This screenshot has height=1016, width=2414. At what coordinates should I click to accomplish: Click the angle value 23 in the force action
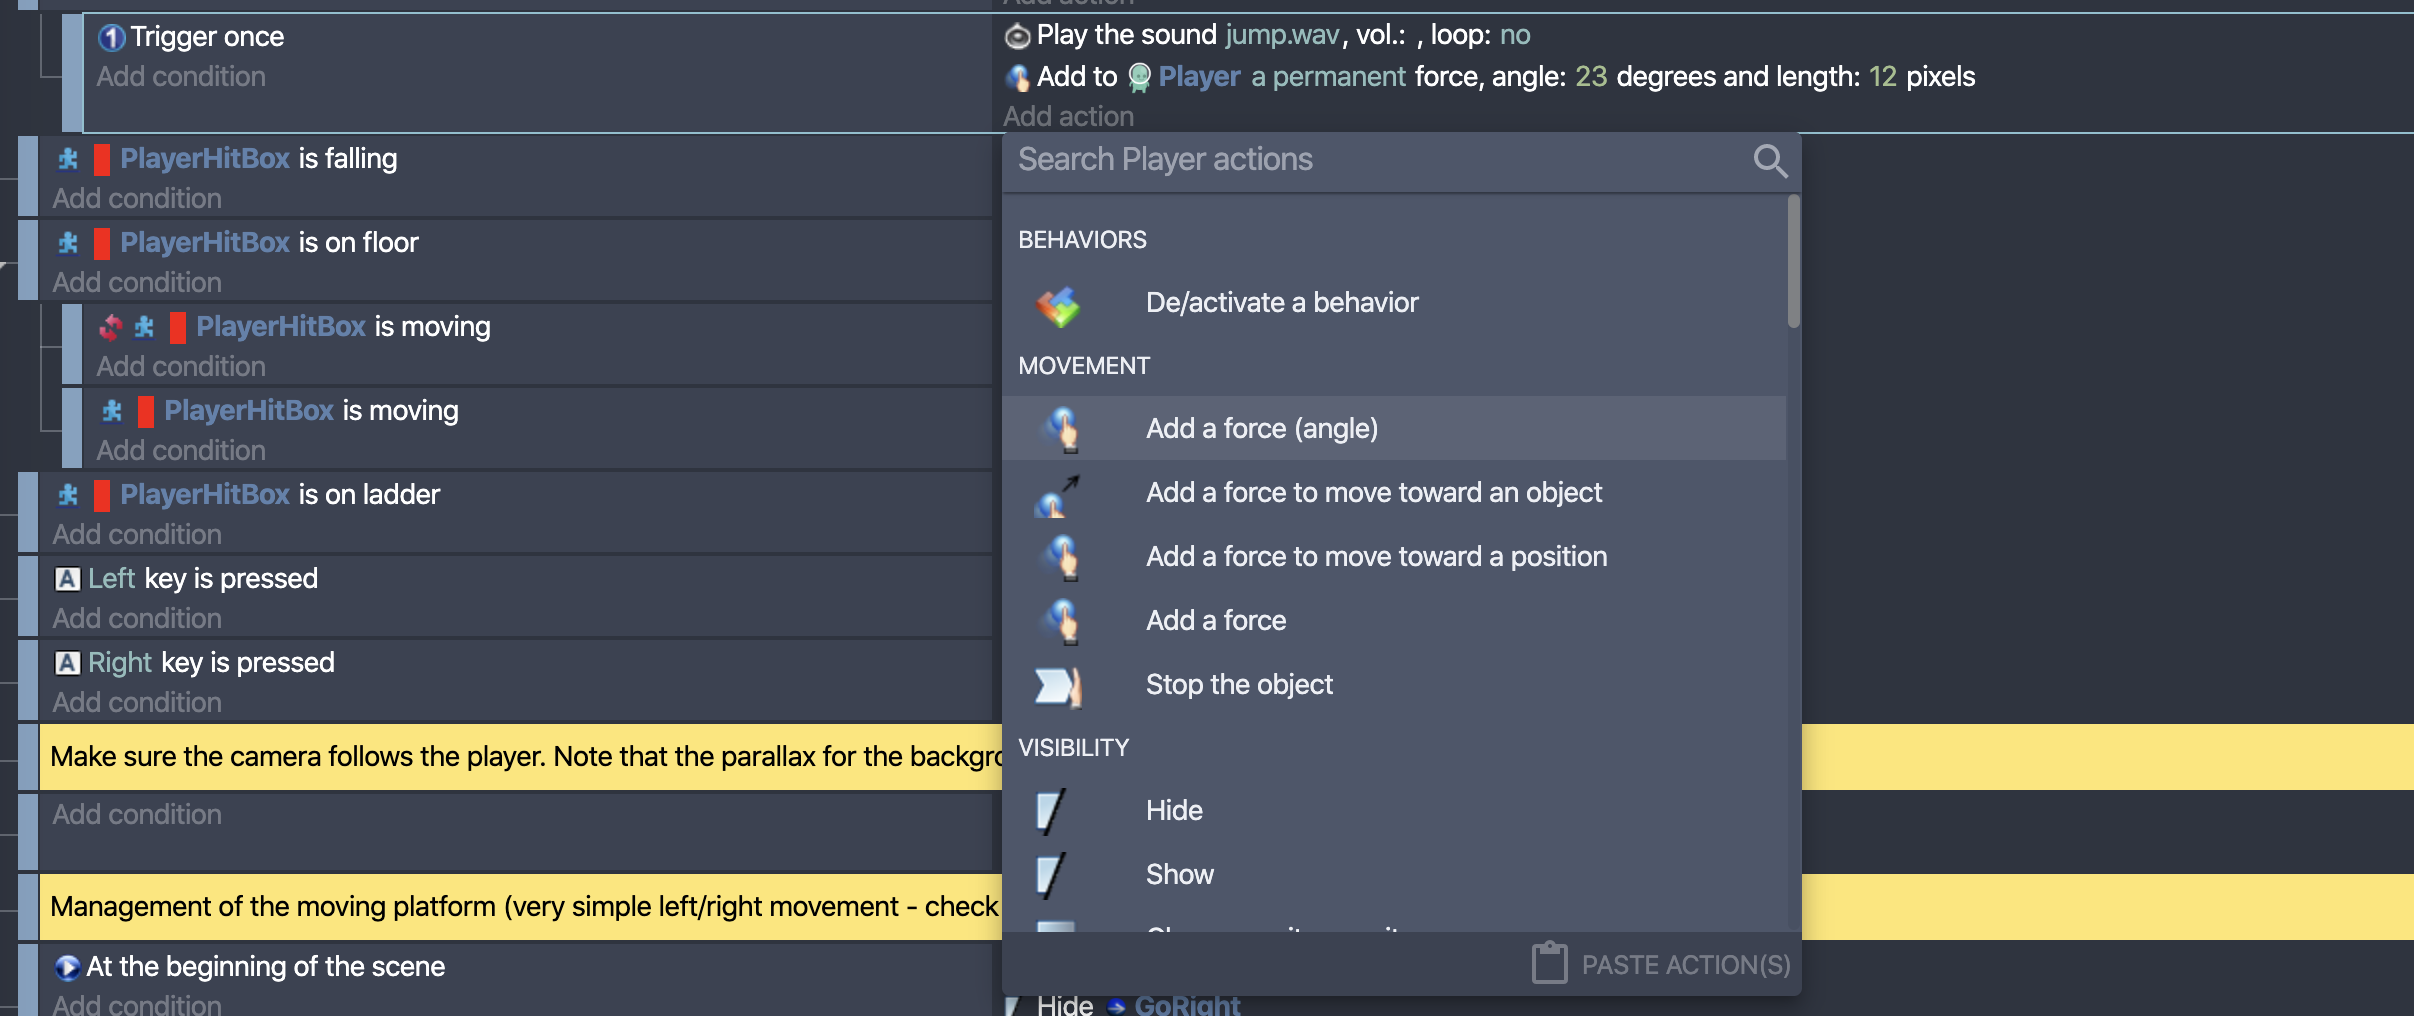[1591, 76]
